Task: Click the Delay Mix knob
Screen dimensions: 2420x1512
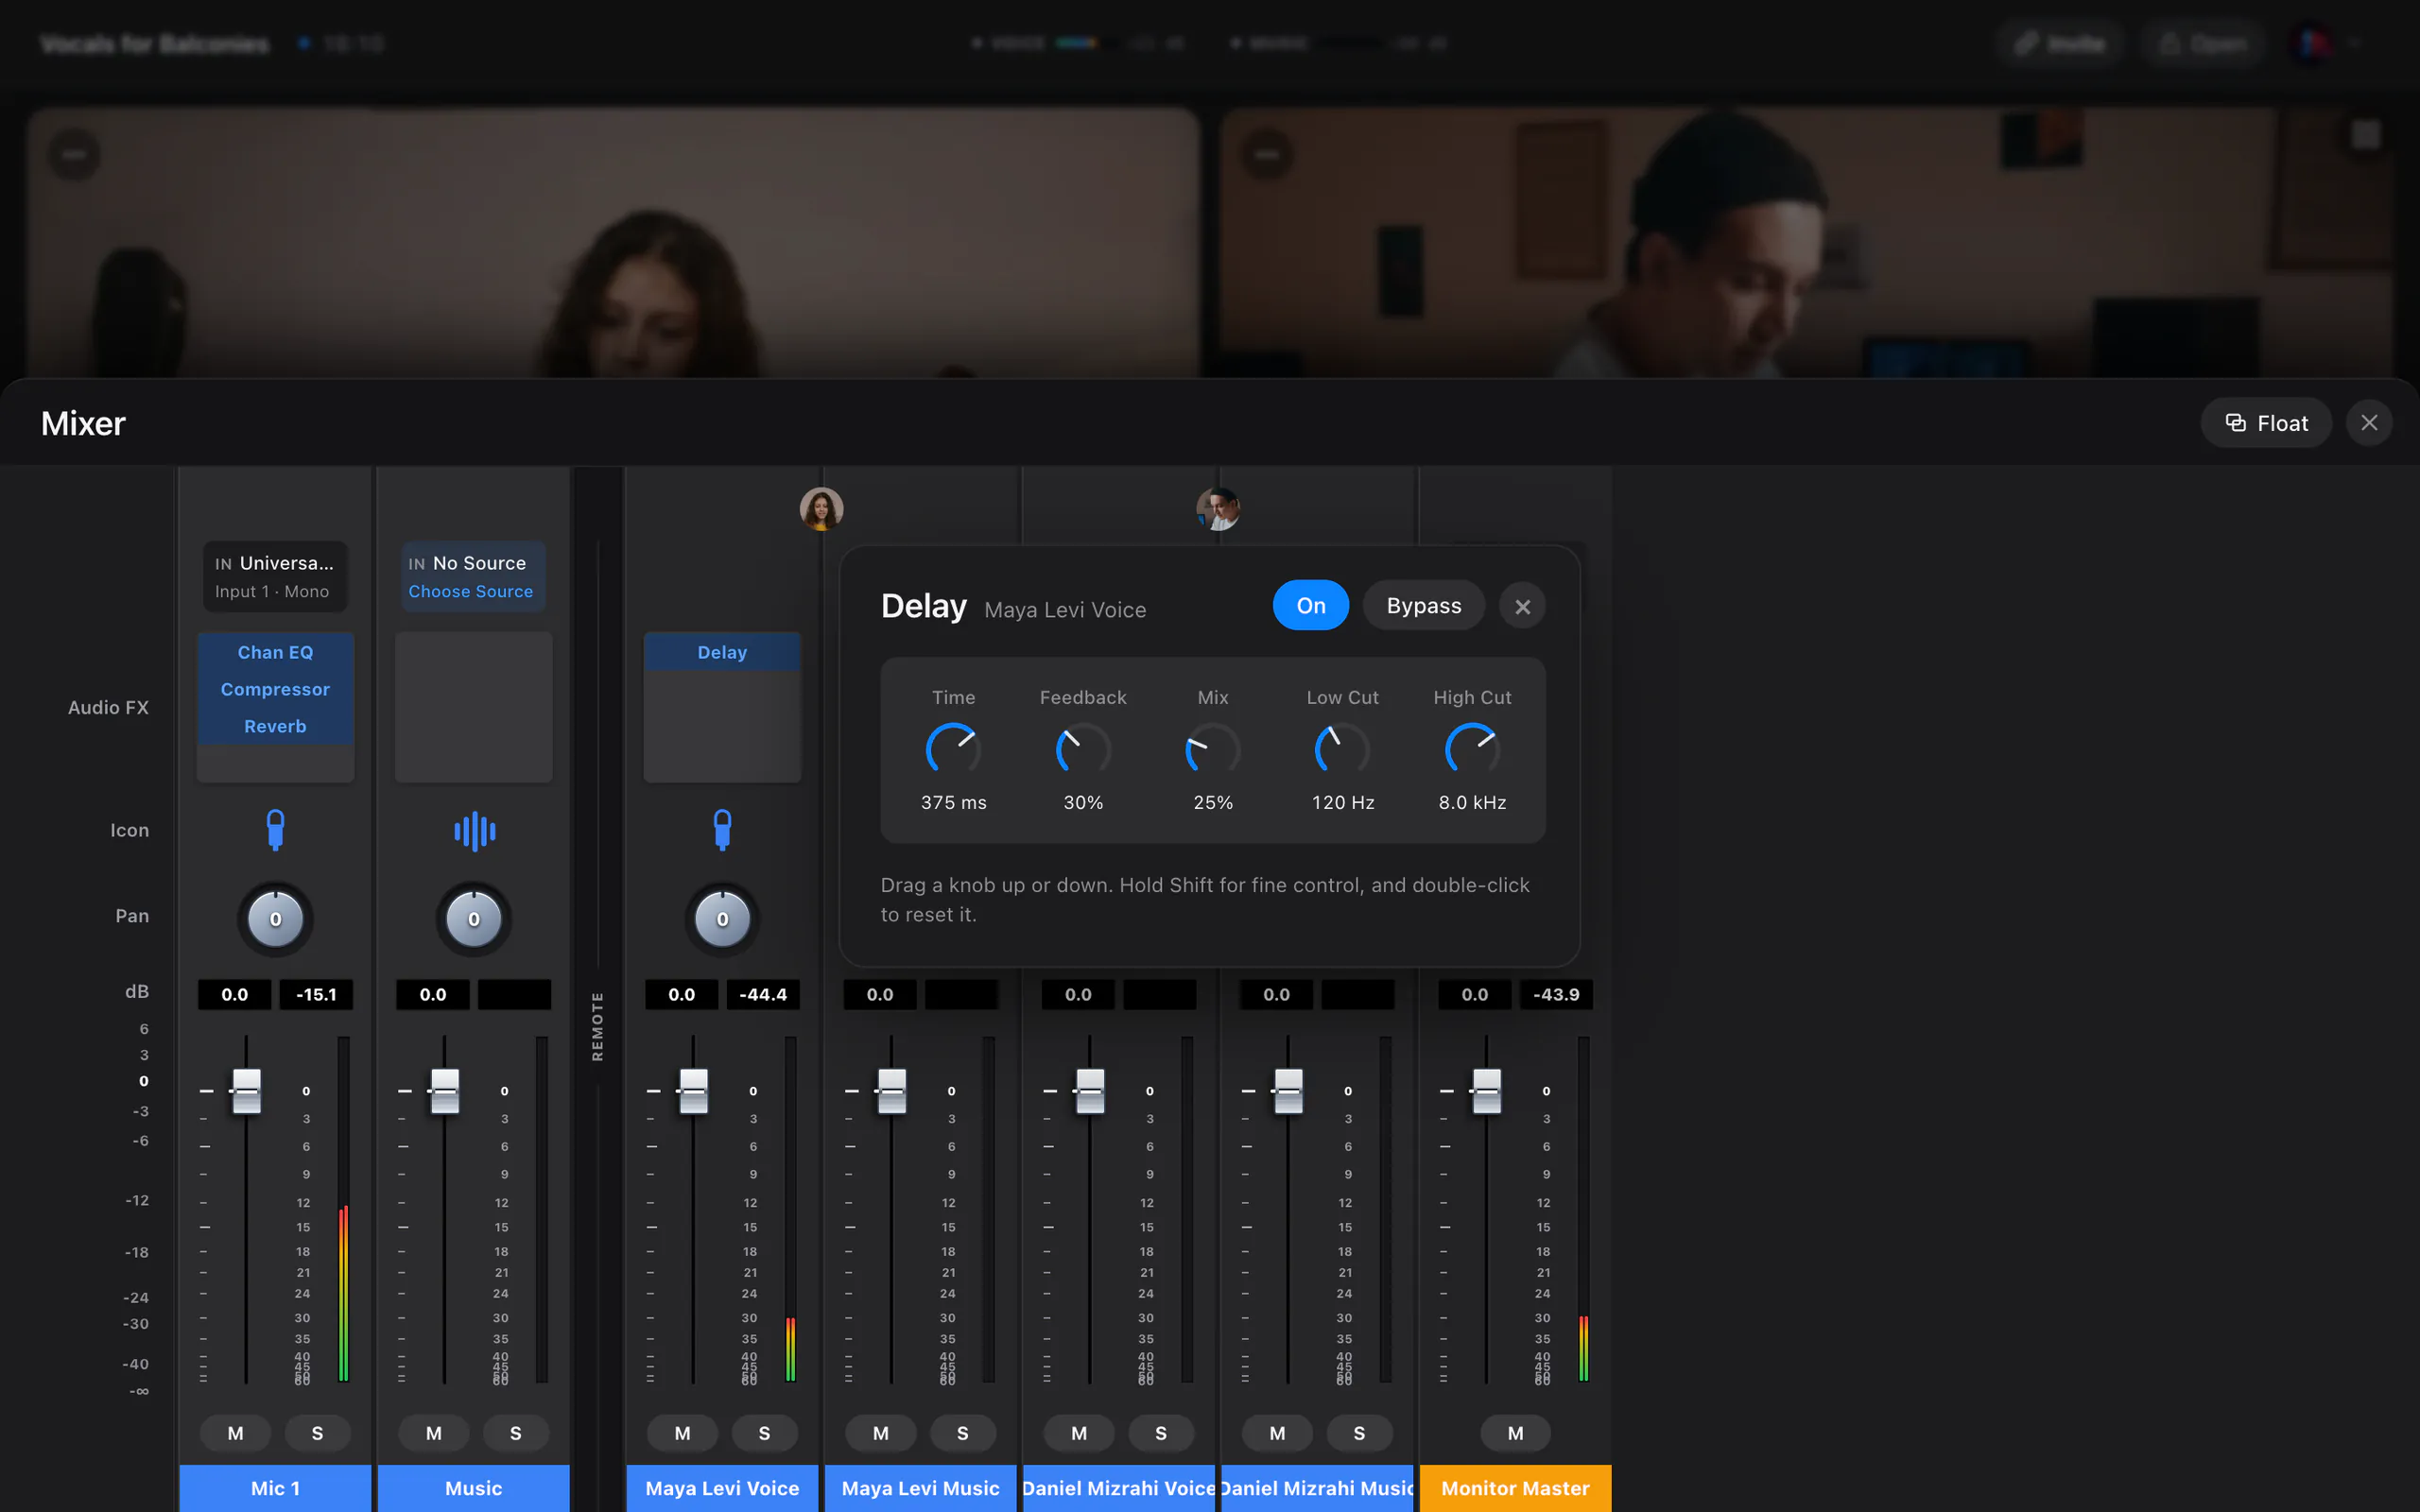Action: point(1213,749)
